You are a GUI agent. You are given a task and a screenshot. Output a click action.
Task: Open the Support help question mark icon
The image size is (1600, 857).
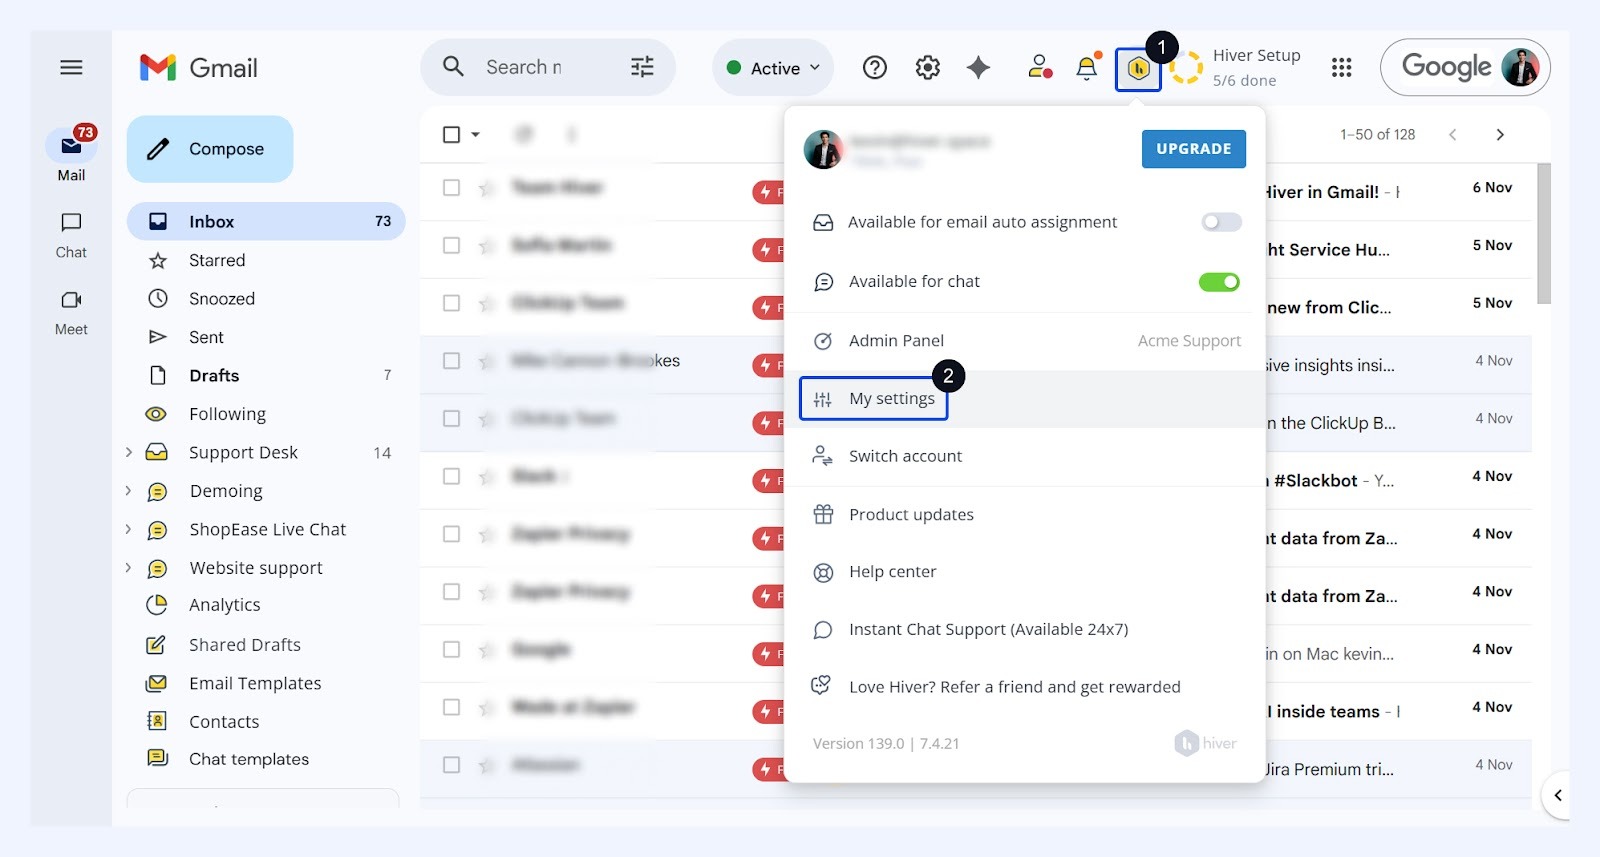tap(875, 68)
